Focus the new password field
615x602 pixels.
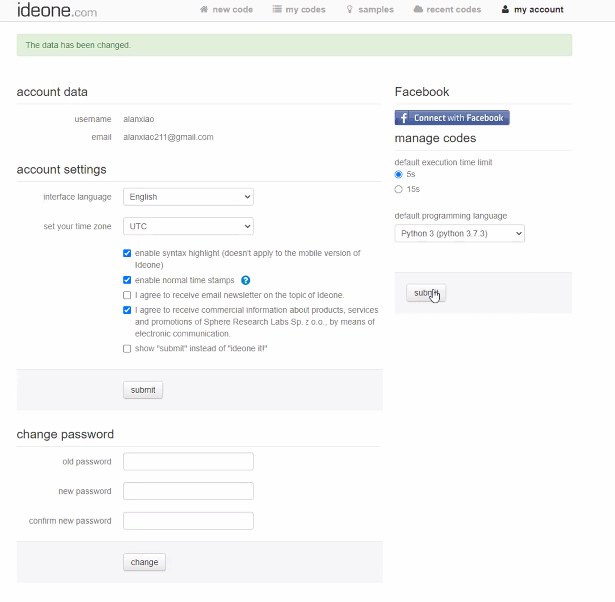pyautogui.click(x=188, y=491)
